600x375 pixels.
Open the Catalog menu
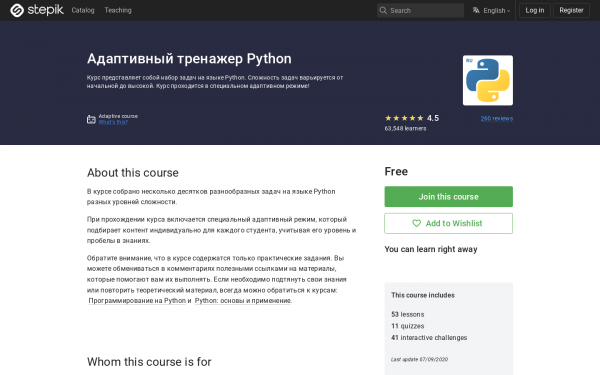pos(83,10)
